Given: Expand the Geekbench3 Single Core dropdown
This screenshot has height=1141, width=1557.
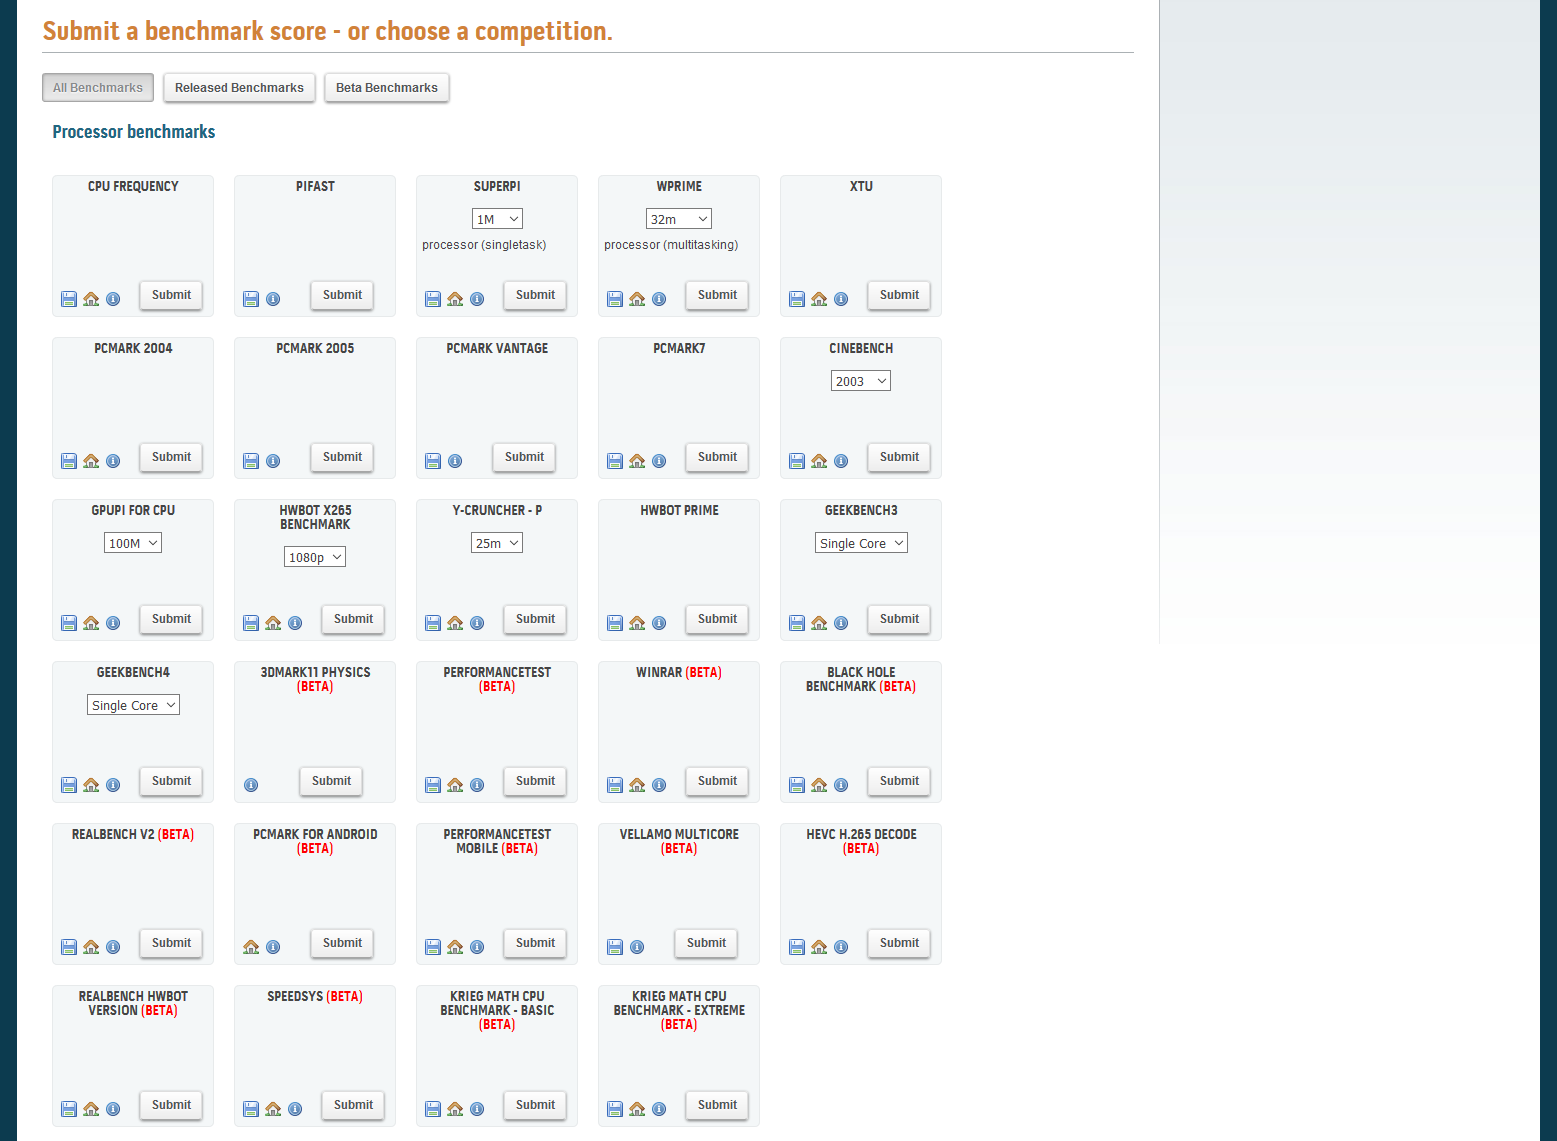Looking at the screenshot, I should point(861,543).
